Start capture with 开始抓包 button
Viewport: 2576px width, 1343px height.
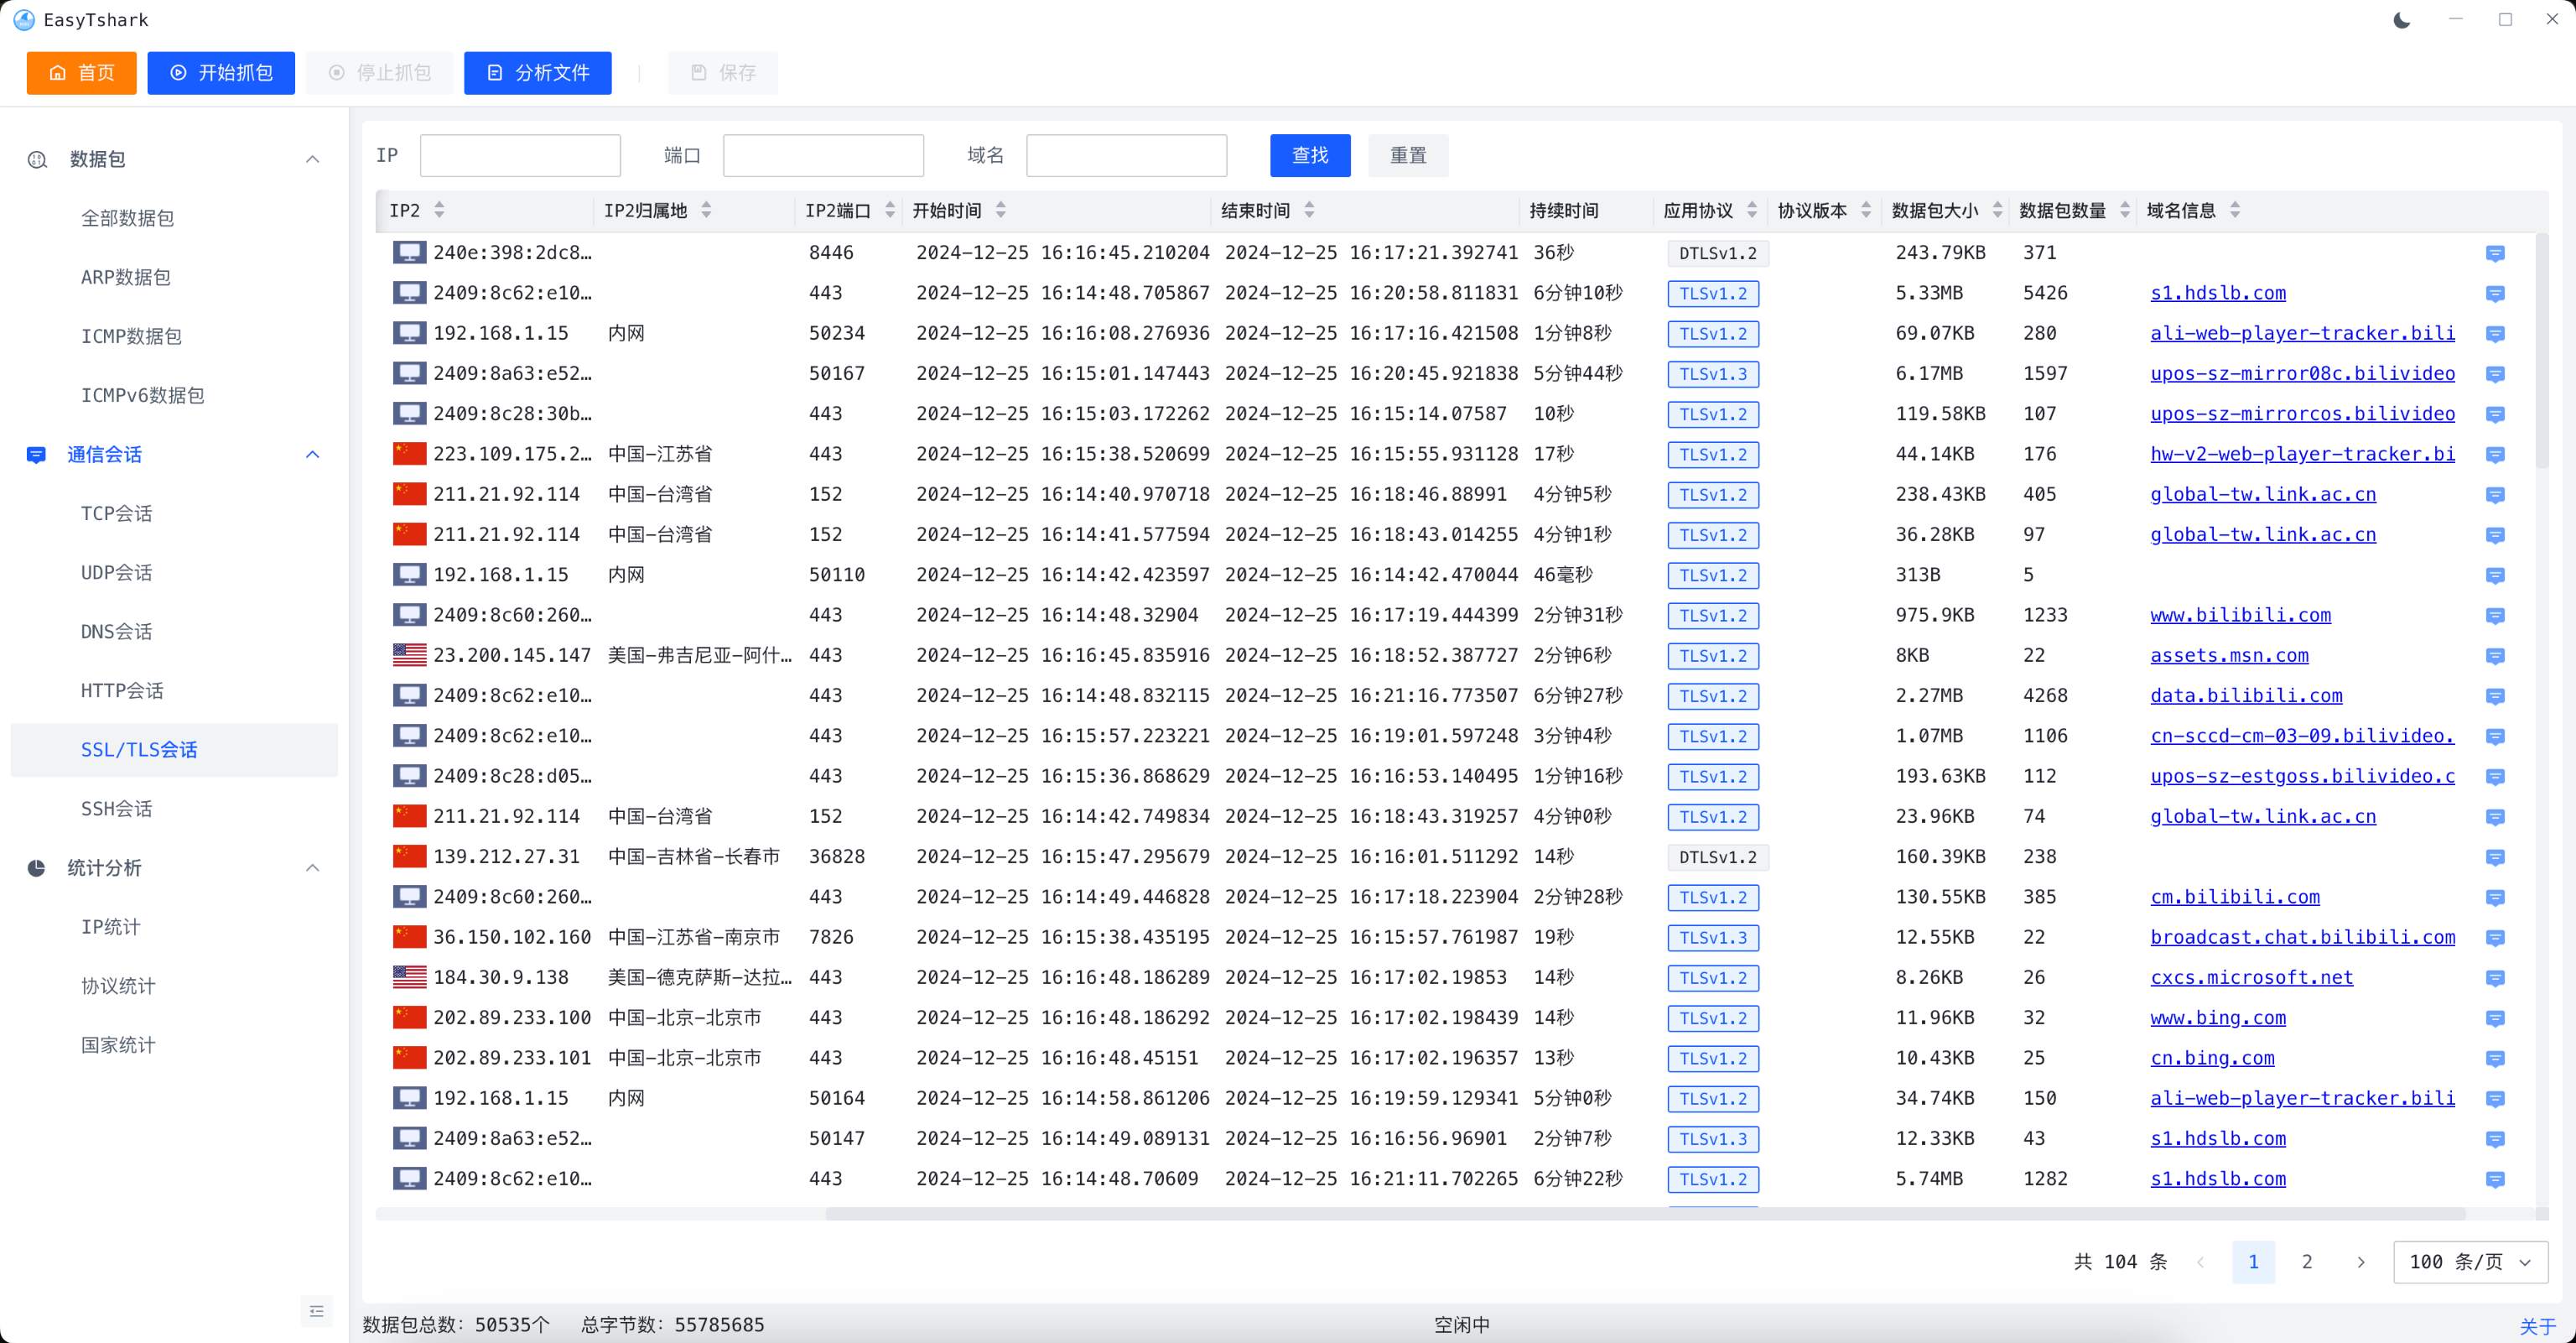[221, 73]
